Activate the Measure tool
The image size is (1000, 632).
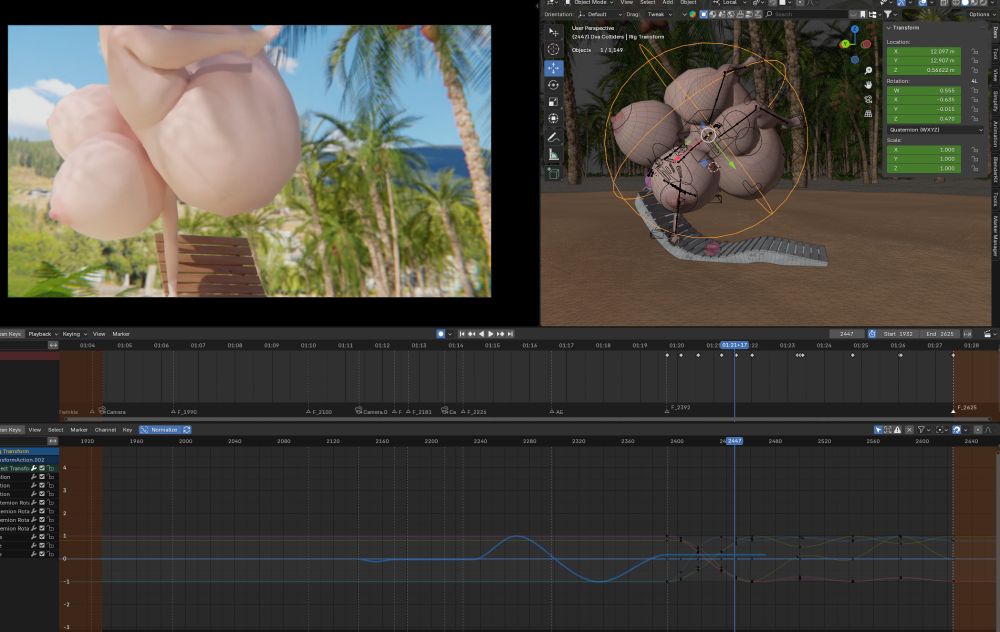pyautogui.click(x=554, y=154)
